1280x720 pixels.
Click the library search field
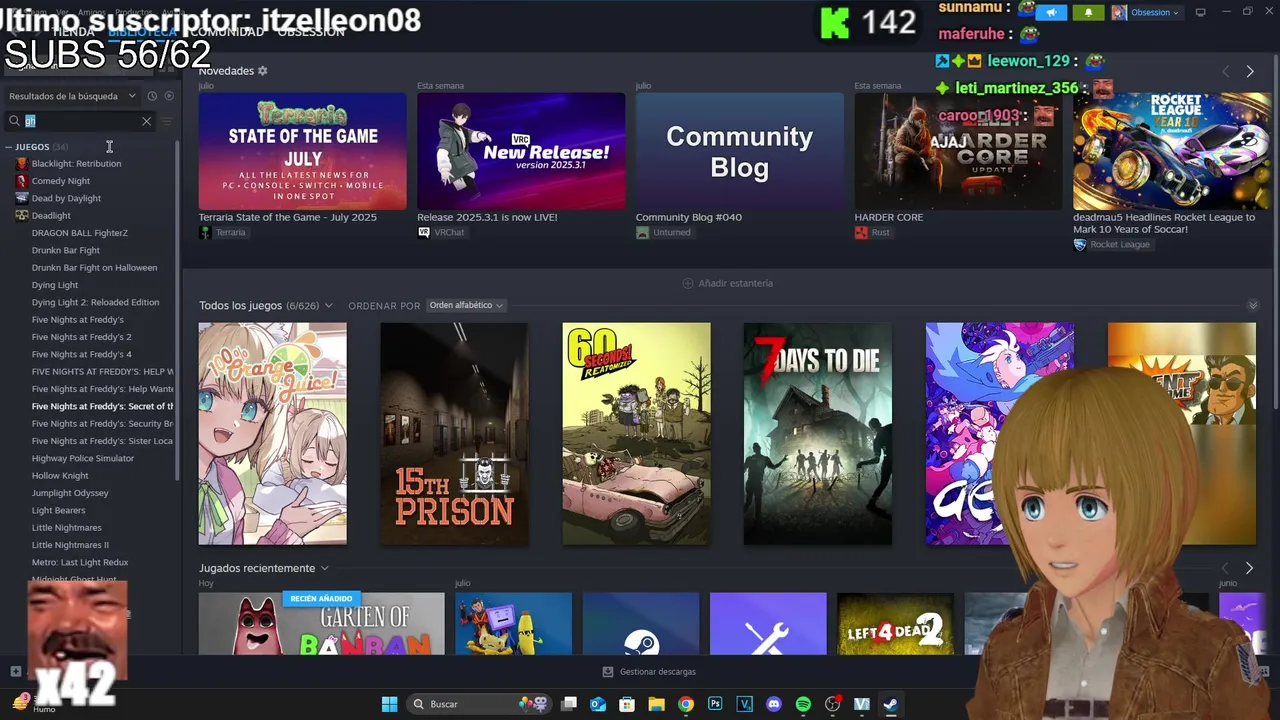click(85, 121)
